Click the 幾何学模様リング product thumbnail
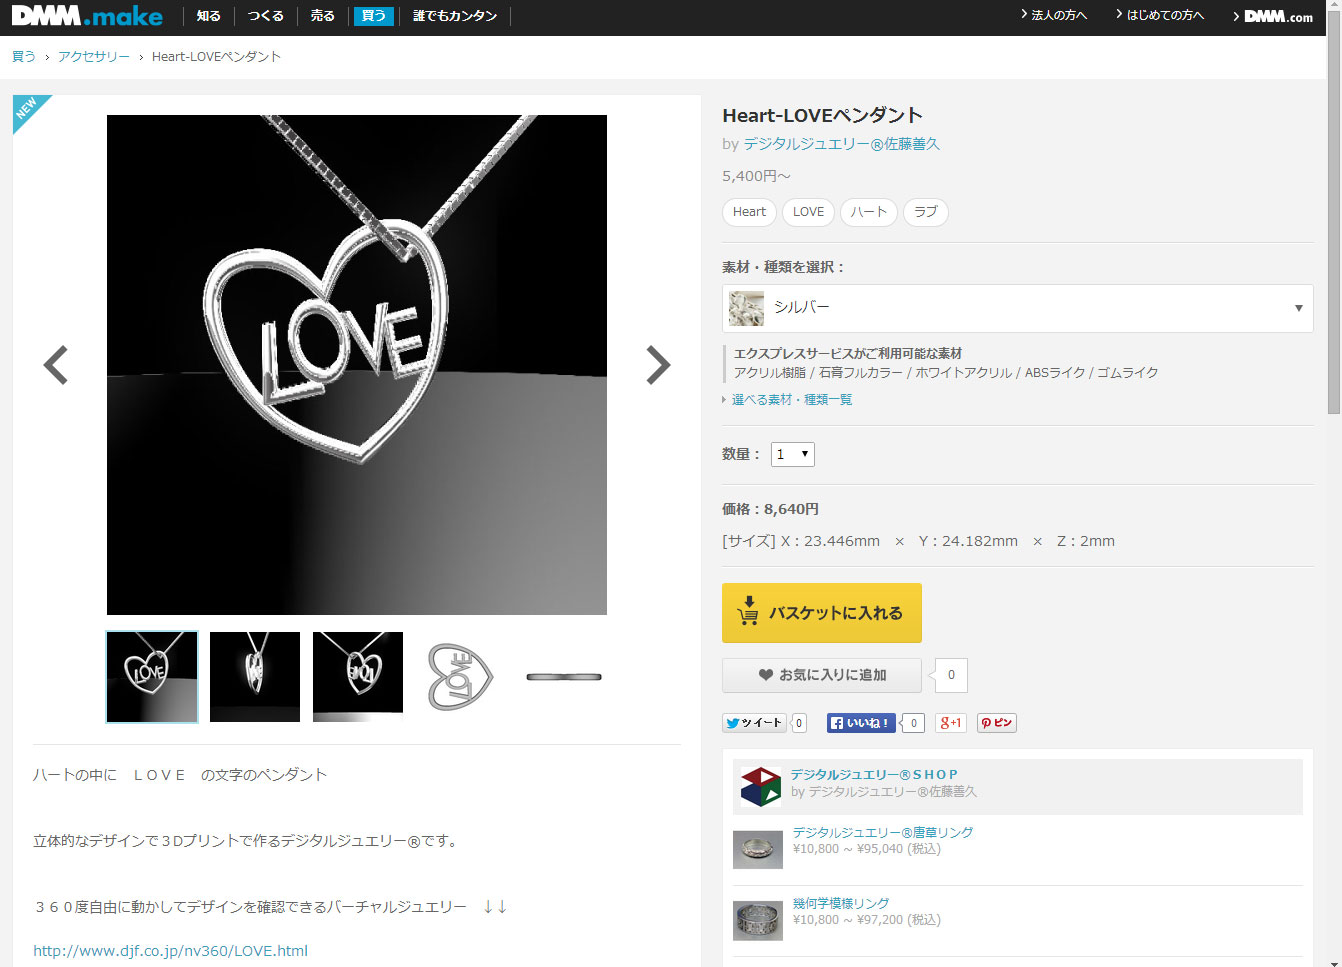 pos(758,921)
